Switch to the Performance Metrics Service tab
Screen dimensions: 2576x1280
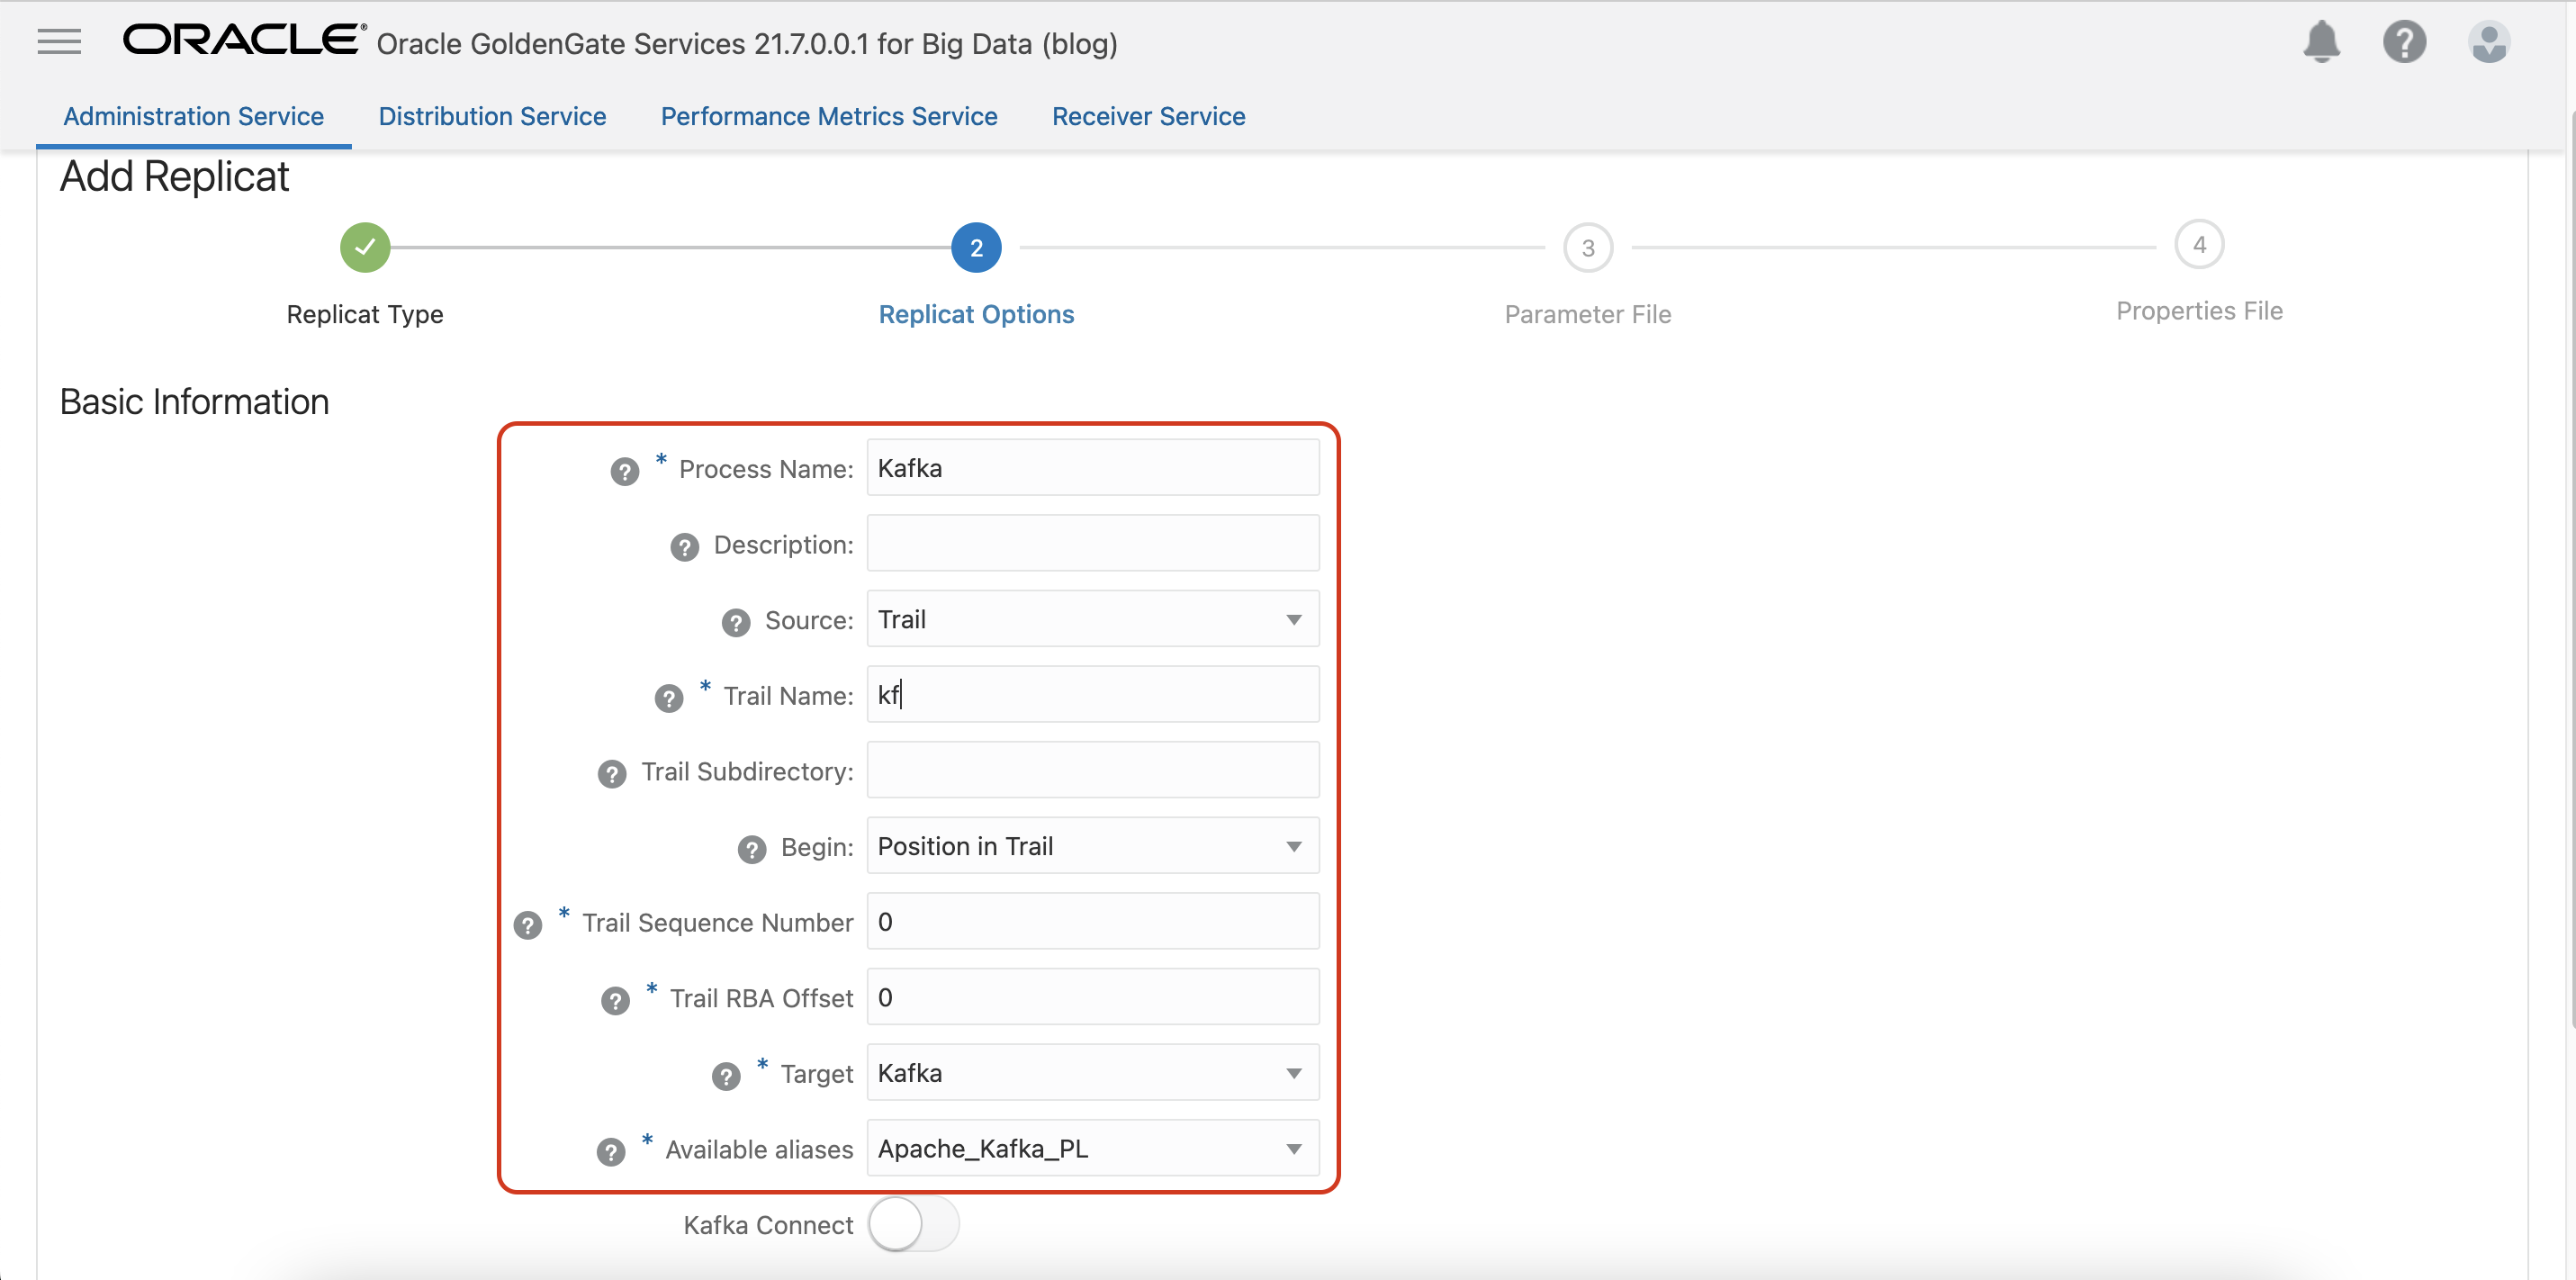click(828, 116)
